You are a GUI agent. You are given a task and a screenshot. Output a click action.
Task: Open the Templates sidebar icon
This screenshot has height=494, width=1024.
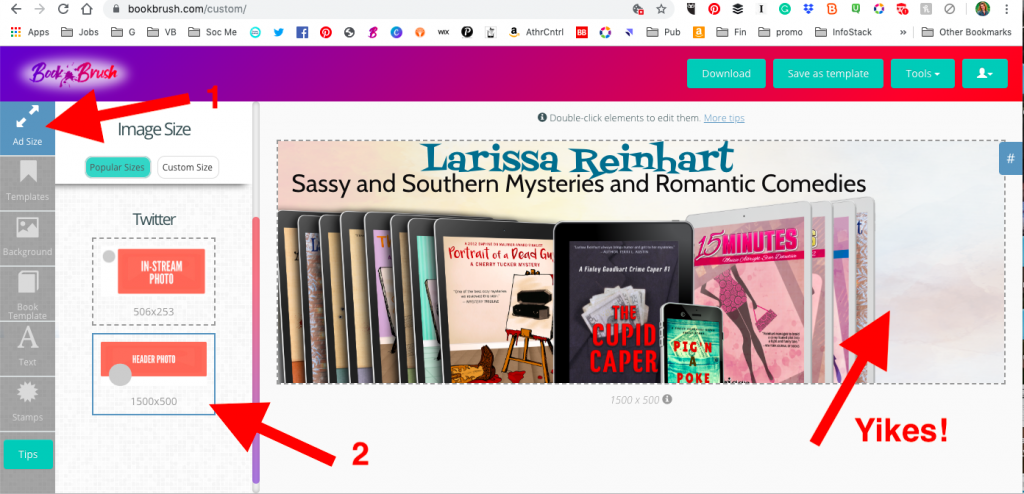27,181
